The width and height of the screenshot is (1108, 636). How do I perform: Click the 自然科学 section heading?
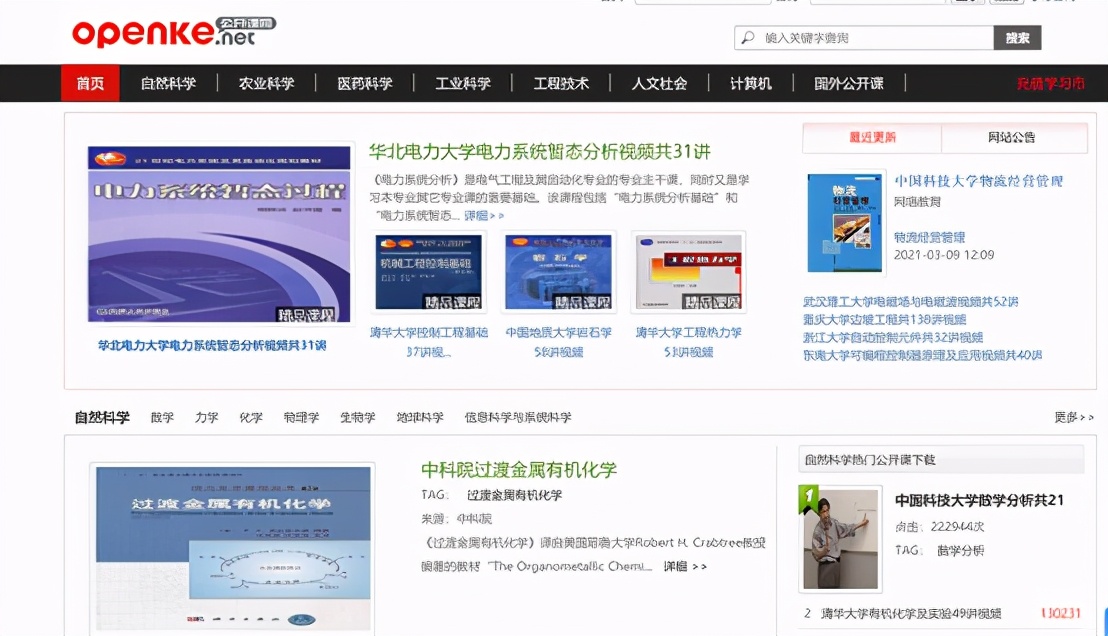(102, 418)
